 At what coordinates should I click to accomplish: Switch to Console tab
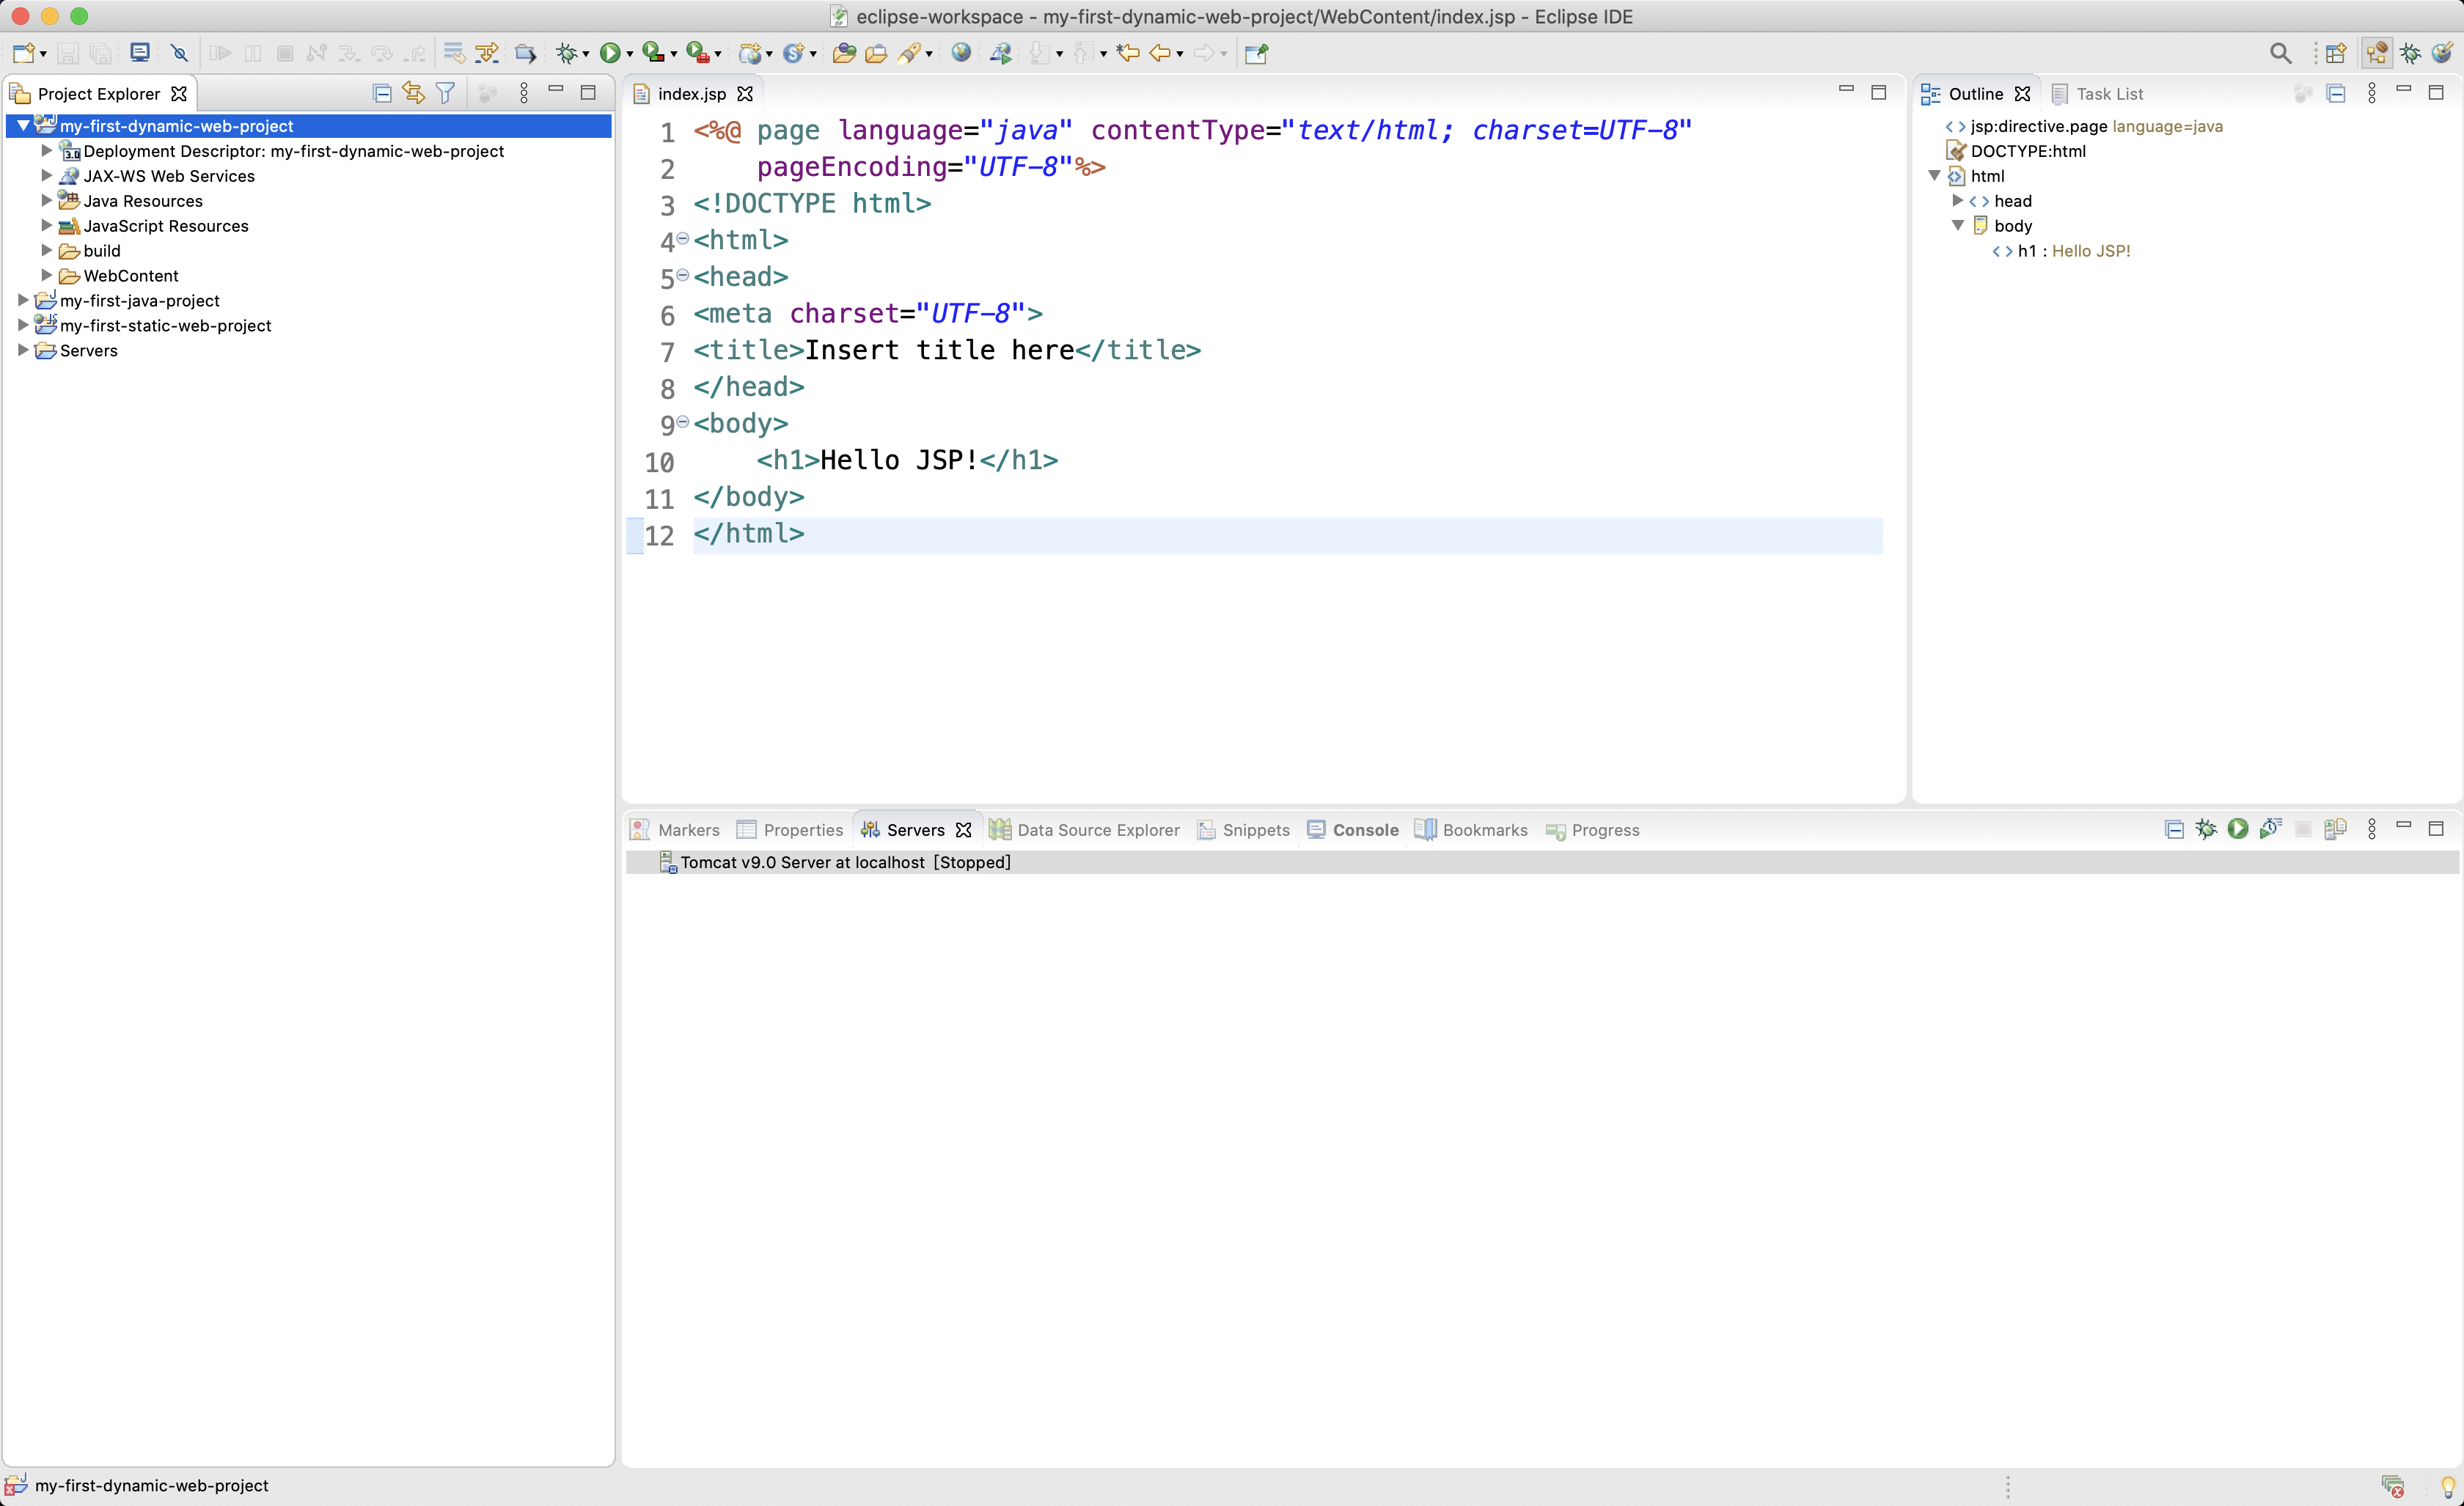pyautogui.click(x=1353, y=830)
